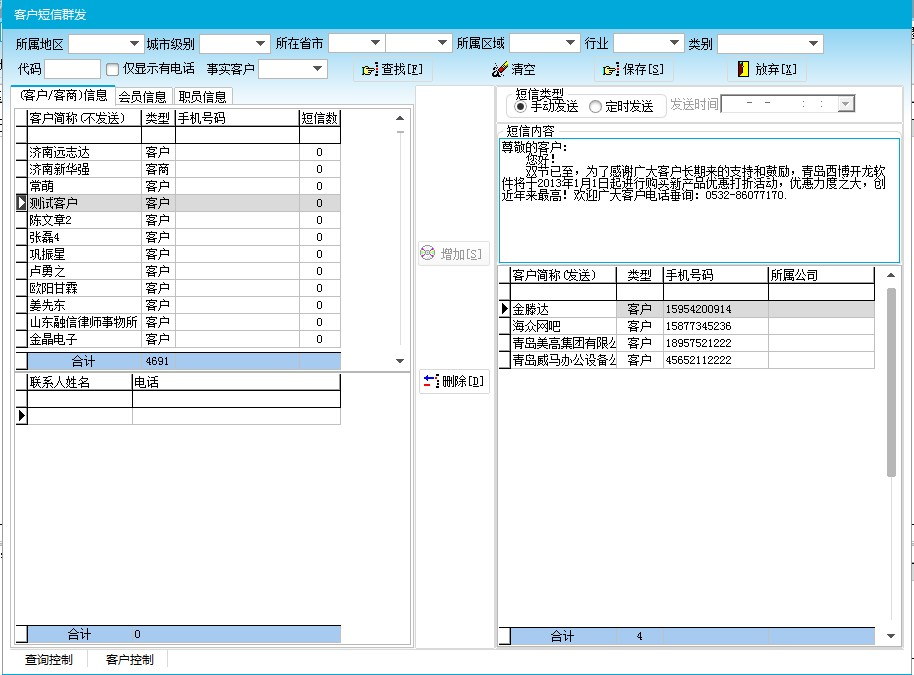Select the 卢勇之 row
914x675 pixels.
(178, 270)
